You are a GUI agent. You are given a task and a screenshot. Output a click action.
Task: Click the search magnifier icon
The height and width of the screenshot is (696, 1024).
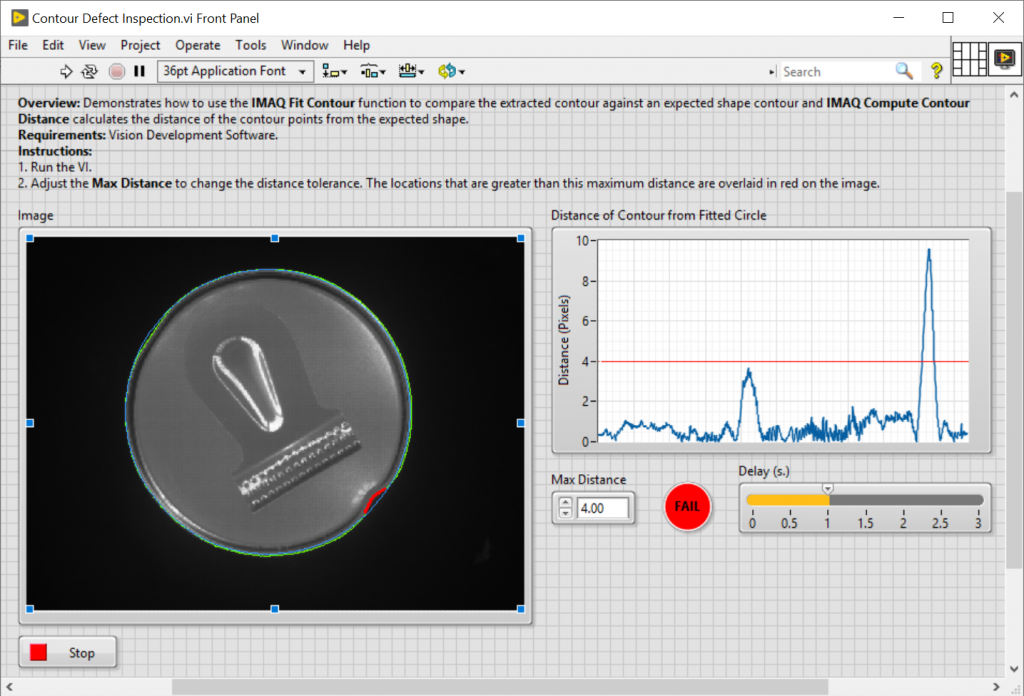tap(904, 71)
